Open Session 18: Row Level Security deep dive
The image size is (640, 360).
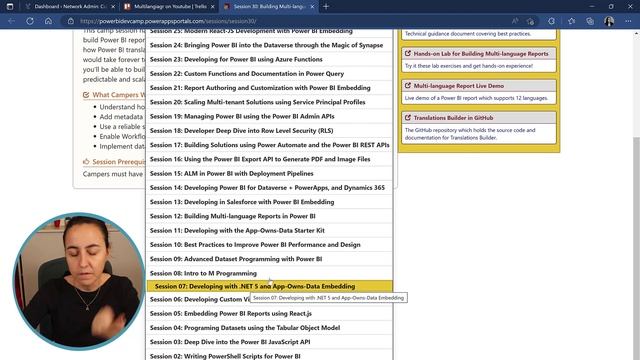[x=269, y=131]
